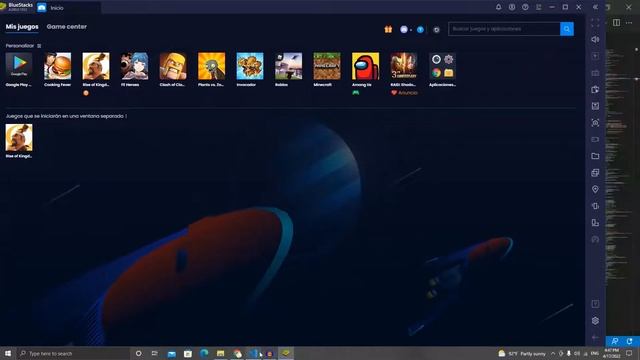Open BlueStacks settings gear in sidebar
This screenshot has width=640, height=360.
595,321
